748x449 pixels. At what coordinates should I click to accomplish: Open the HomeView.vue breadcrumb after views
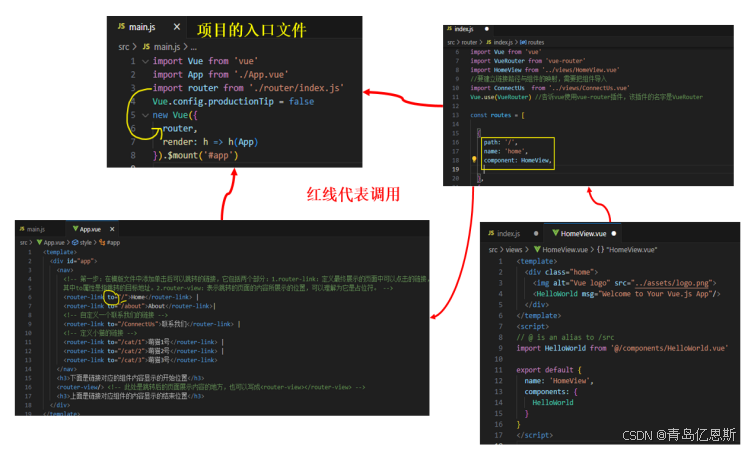(x=561, y=250)
